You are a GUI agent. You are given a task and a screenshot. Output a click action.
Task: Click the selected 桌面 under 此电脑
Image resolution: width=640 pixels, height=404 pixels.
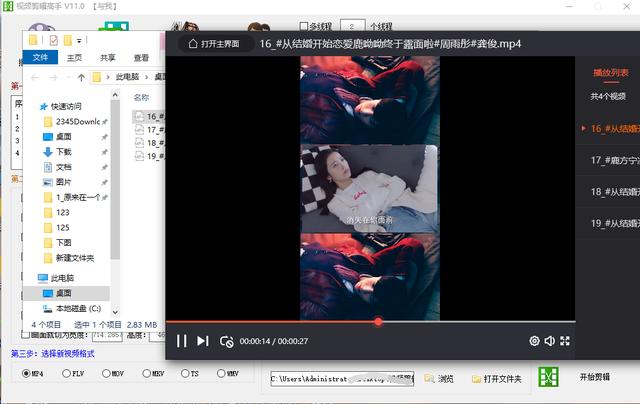click(64, 293)
